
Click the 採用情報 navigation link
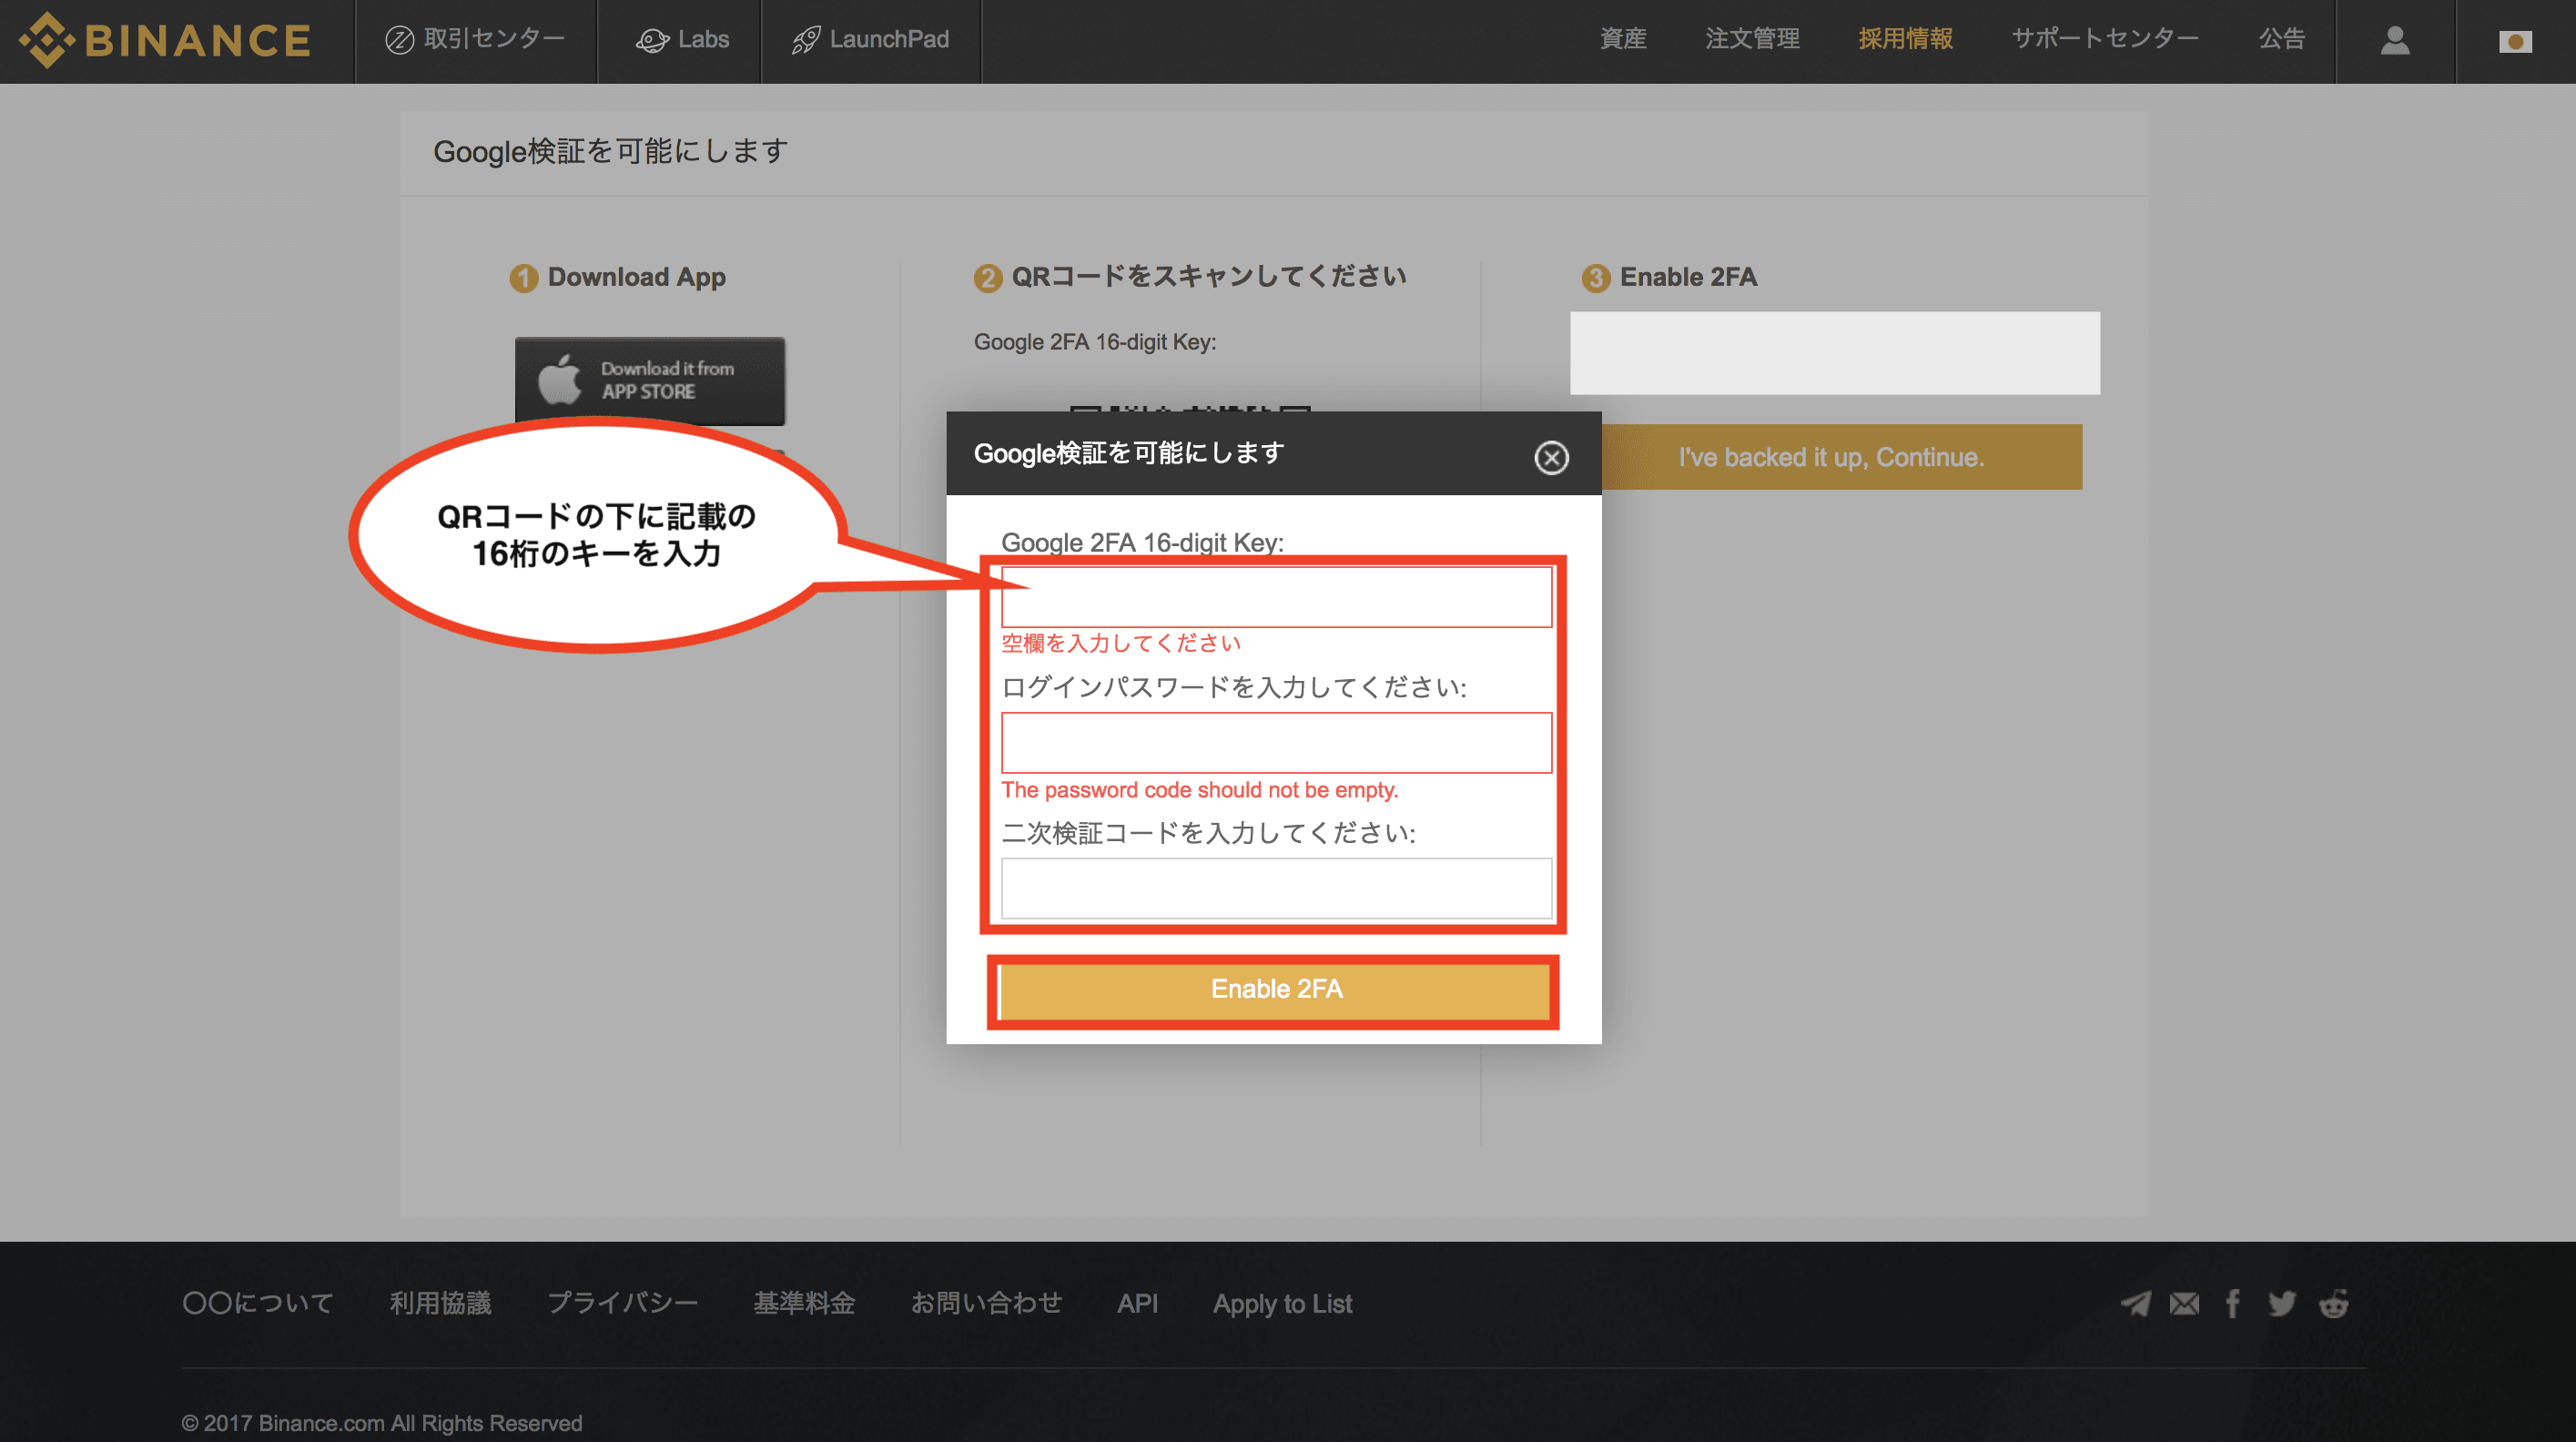click(x=1905, y=39)
